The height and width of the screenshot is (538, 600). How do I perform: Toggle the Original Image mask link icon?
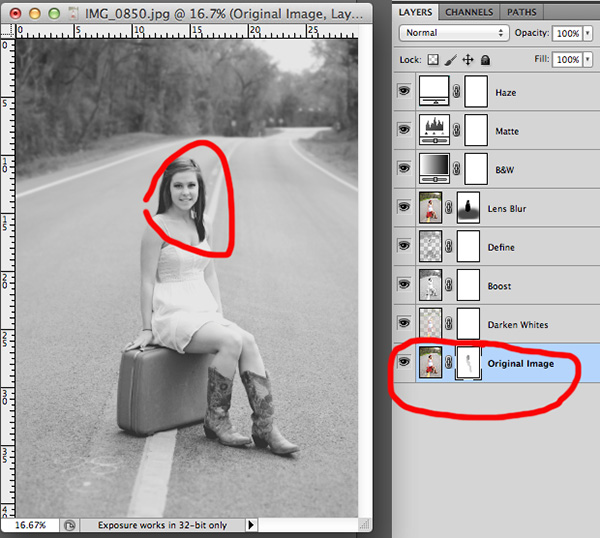(x=449, y=362)
